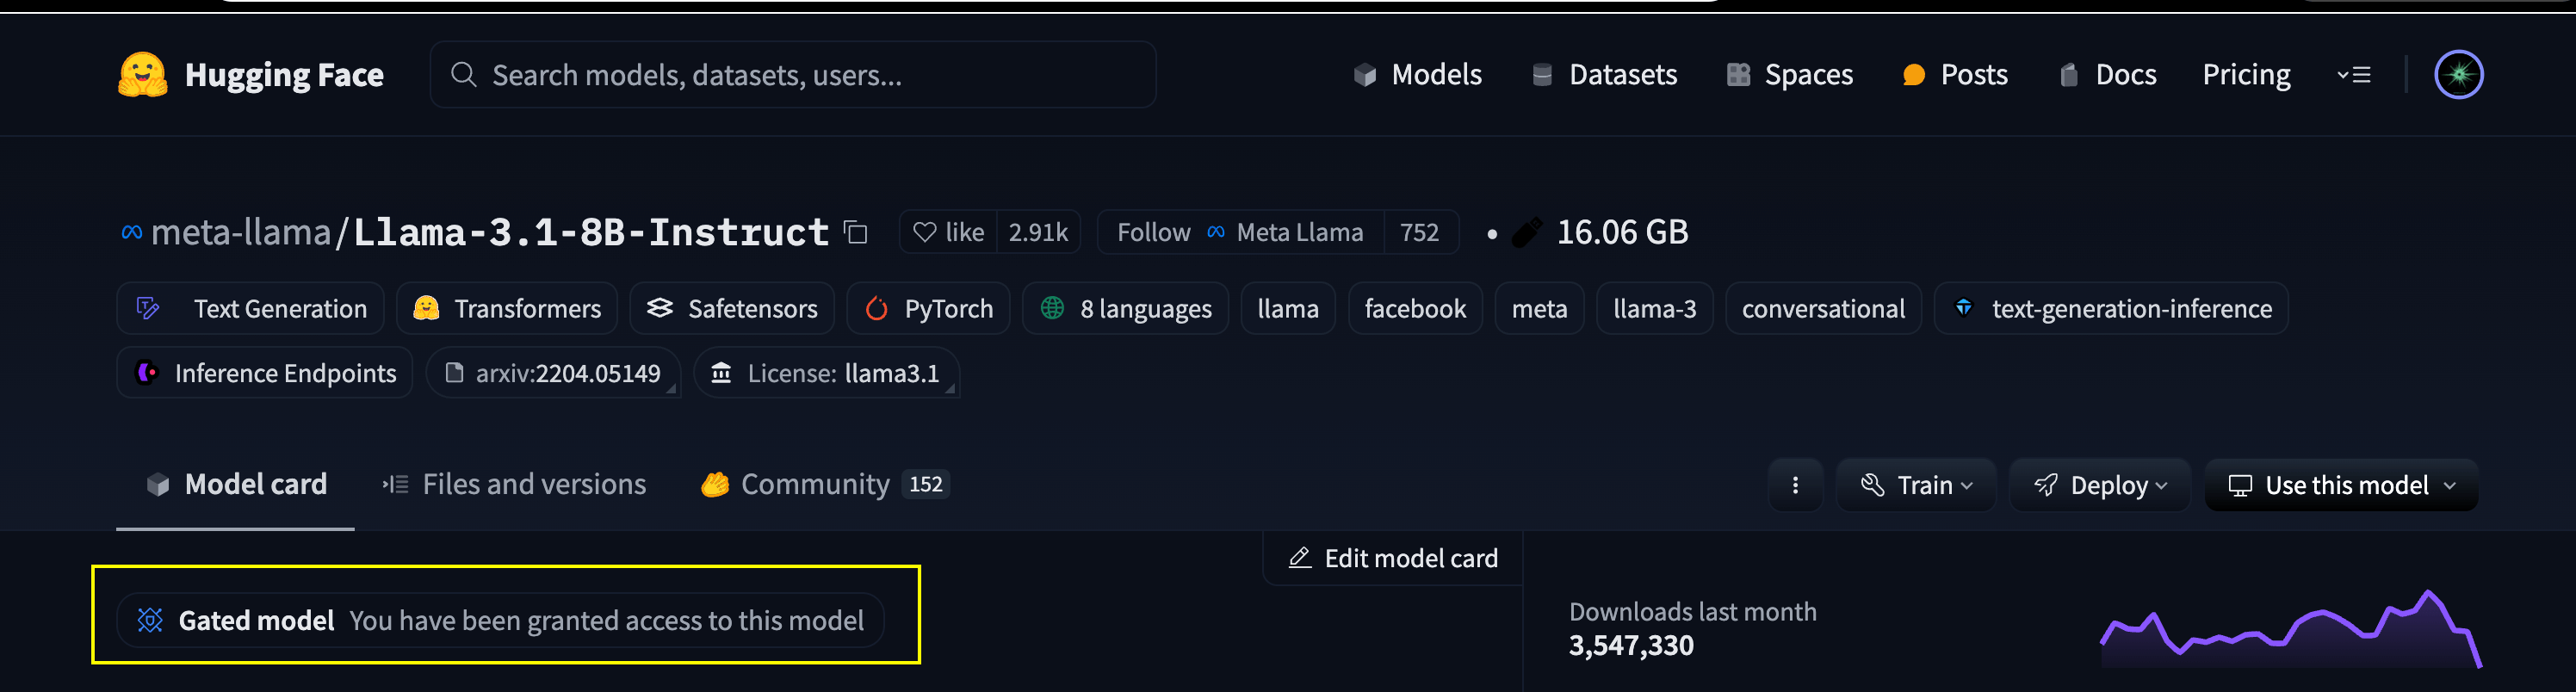Expand the Deploy dropdown
2576x692 pixels.
pyautogui.click(x=2099, y=485)
